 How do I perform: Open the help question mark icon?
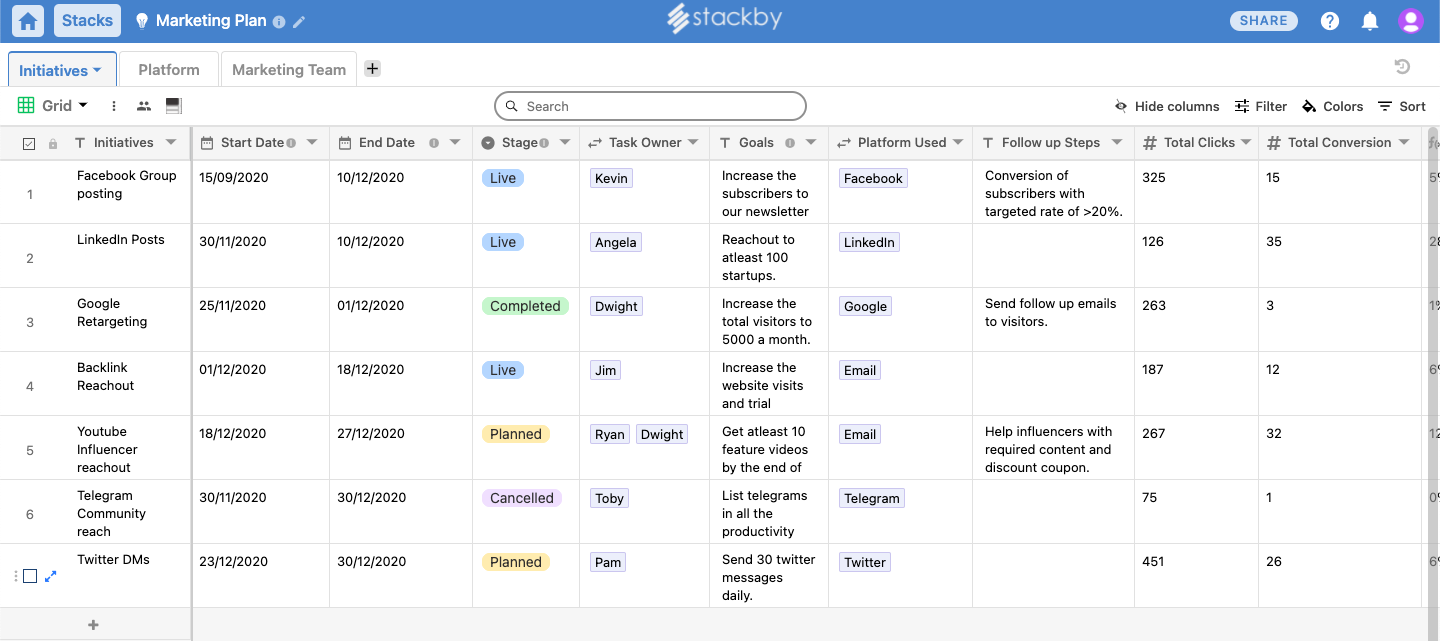coord(1329,21)
